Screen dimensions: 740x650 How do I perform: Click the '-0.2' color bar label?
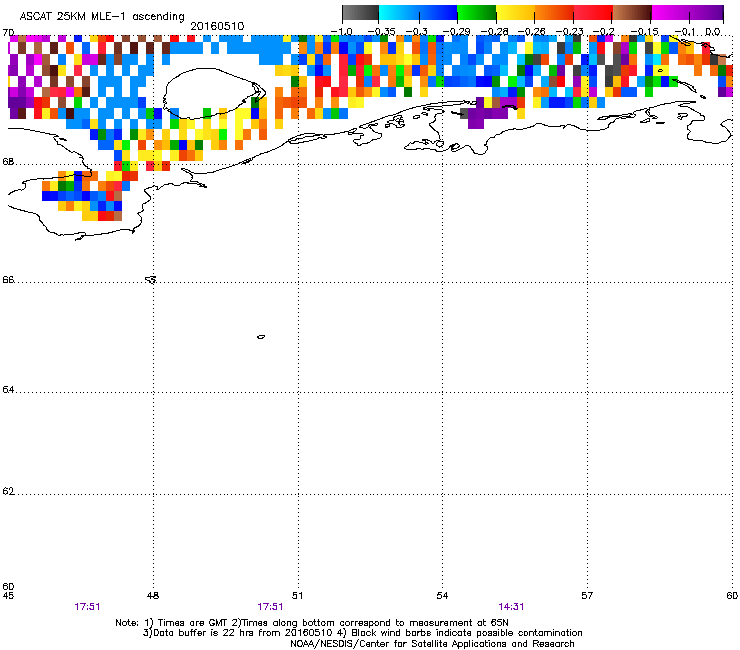[x=604, y=32]
